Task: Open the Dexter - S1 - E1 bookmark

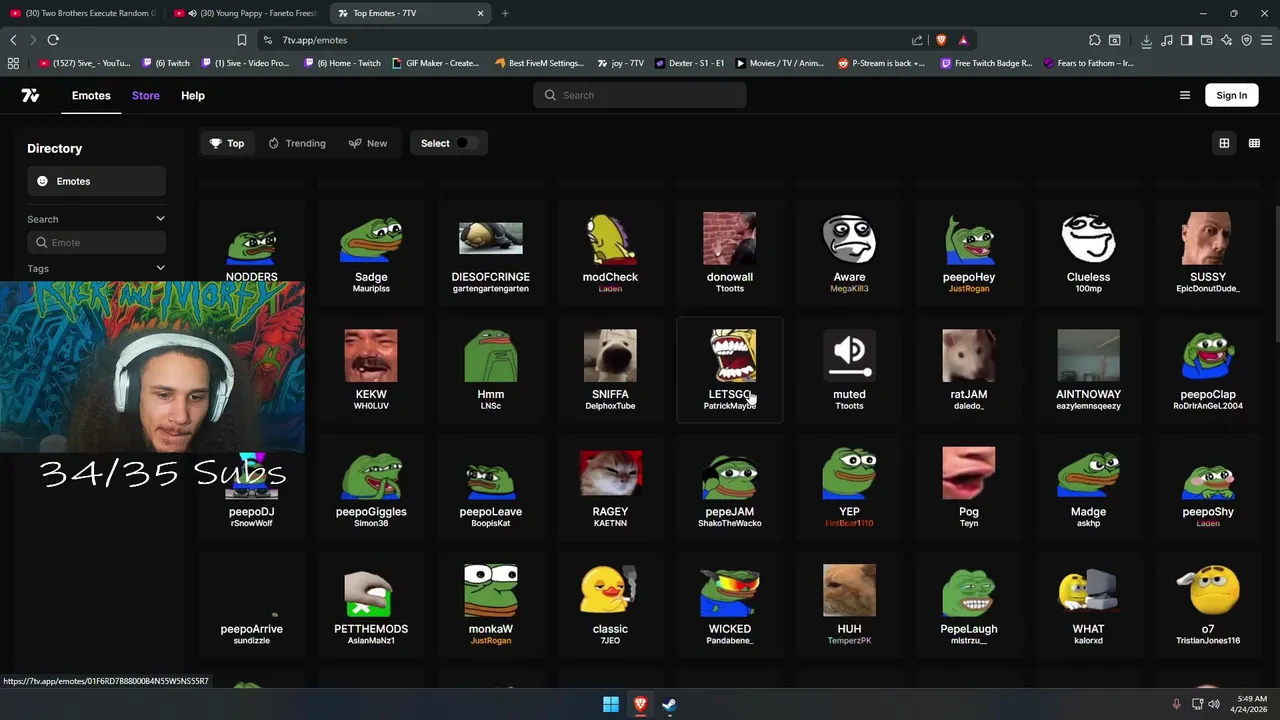Action: tap(690, 63)
